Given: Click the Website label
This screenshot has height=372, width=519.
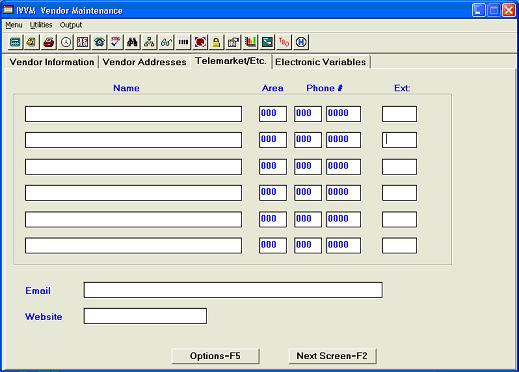Looking at the screenshot, I should pyautogui.click(x=44, y=317).
